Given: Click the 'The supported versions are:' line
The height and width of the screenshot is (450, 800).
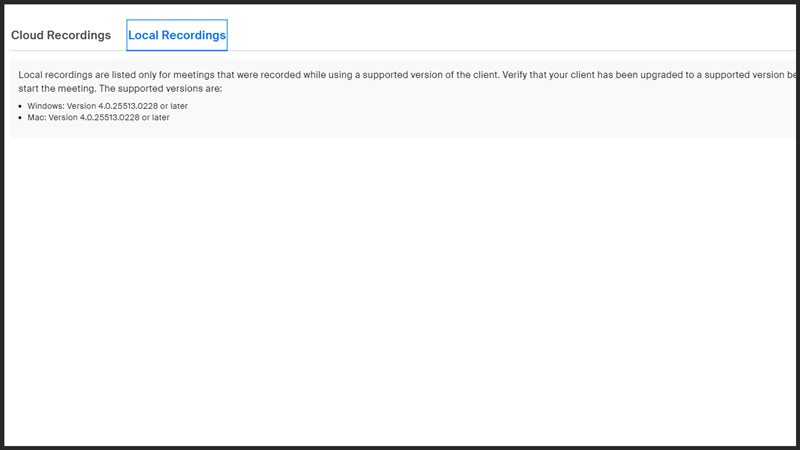Looking at the screenshot, I should point(160,89).
